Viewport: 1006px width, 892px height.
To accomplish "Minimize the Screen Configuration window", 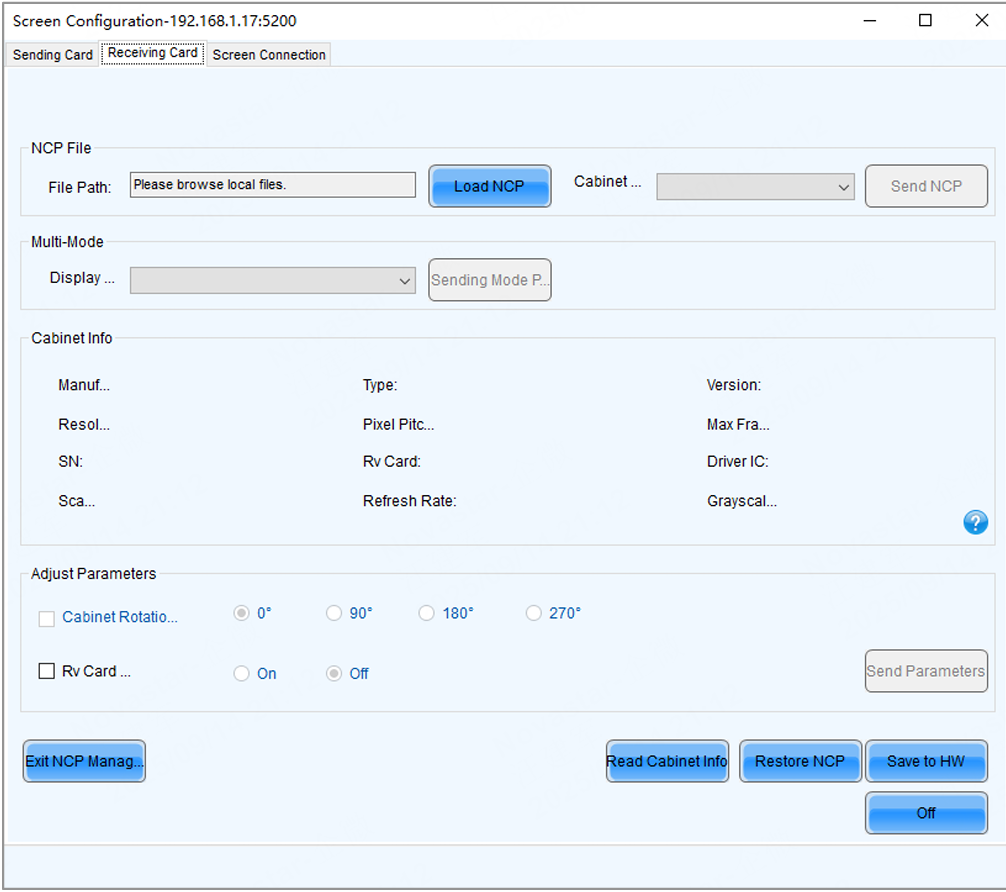I will tap(868, 21).
